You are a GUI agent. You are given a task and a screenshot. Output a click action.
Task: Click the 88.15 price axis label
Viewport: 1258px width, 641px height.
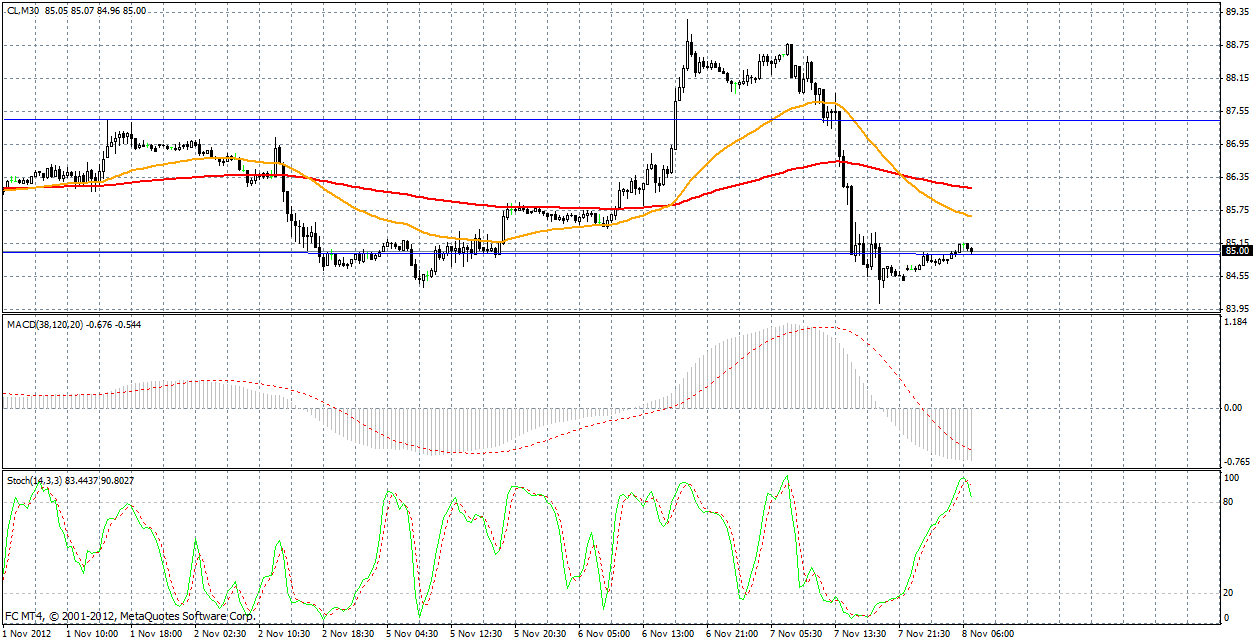1237,78
